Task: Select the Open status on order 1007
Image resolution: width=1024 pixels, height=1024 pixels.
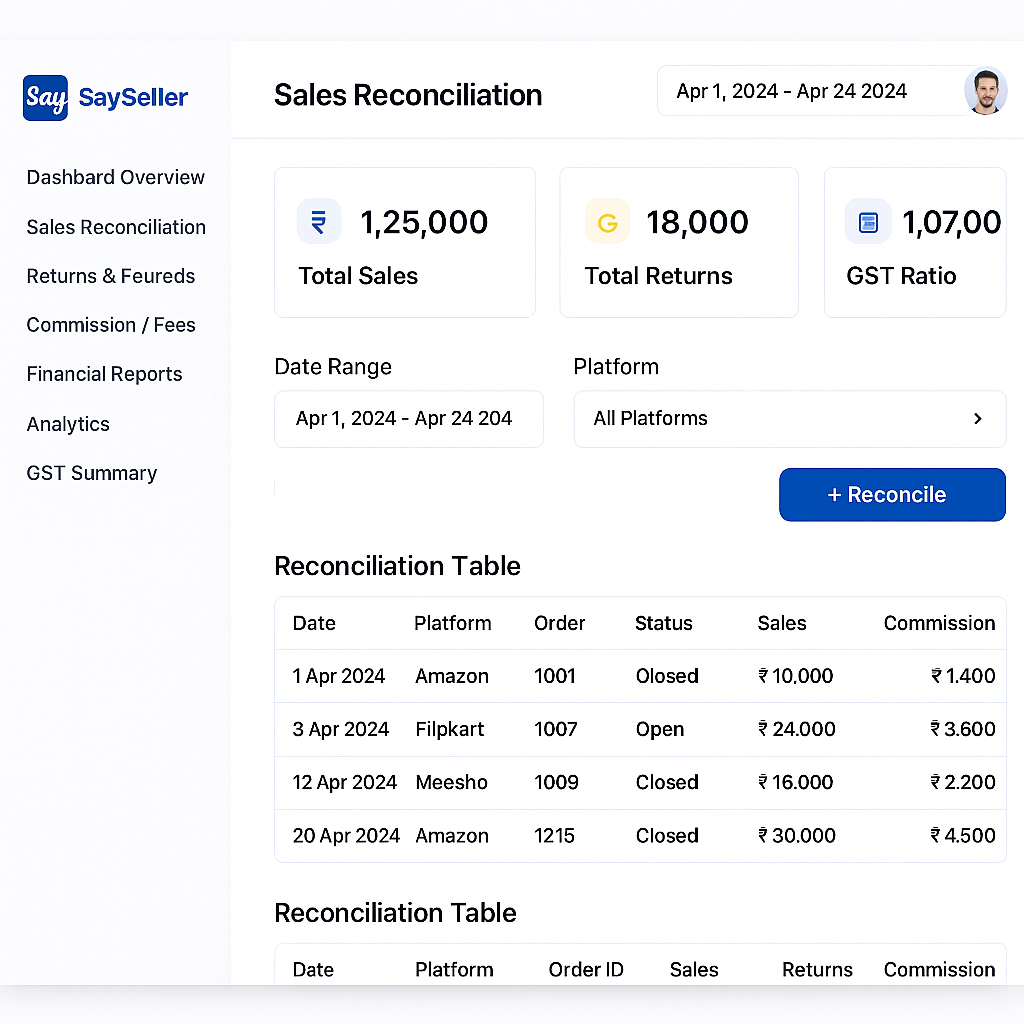Action: 659,729
